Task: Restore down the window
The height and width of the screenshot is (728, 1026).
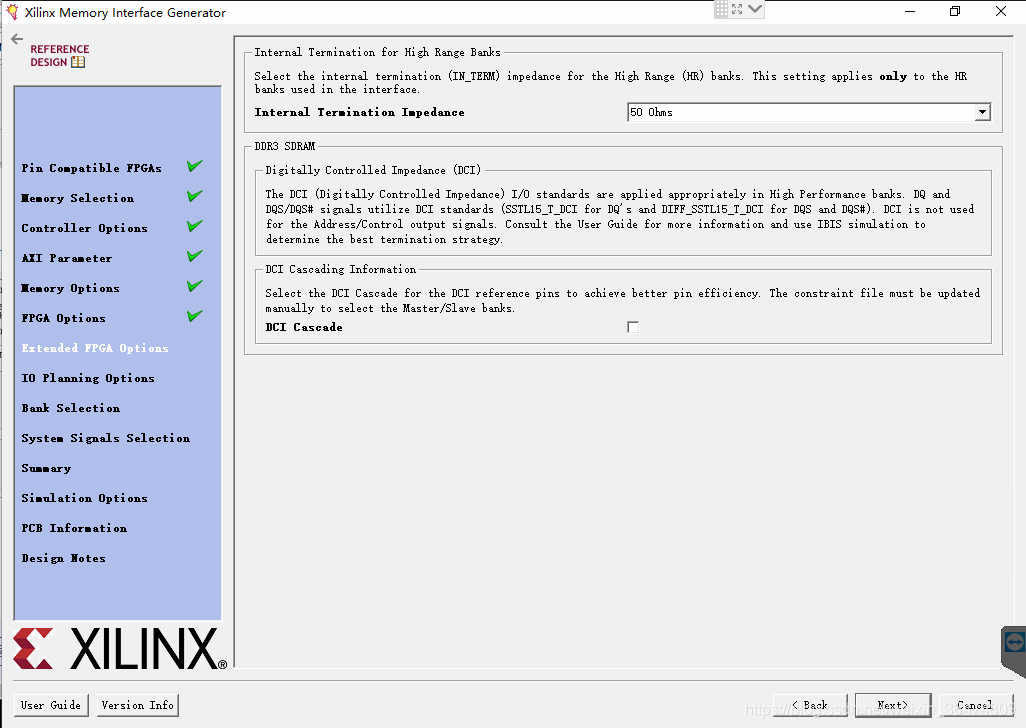Action: click(x=955, y=11)
